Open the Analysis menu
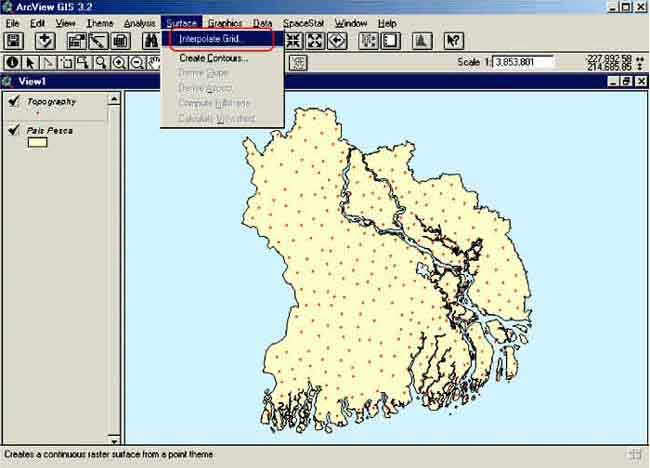 click(x=139, y=22)
